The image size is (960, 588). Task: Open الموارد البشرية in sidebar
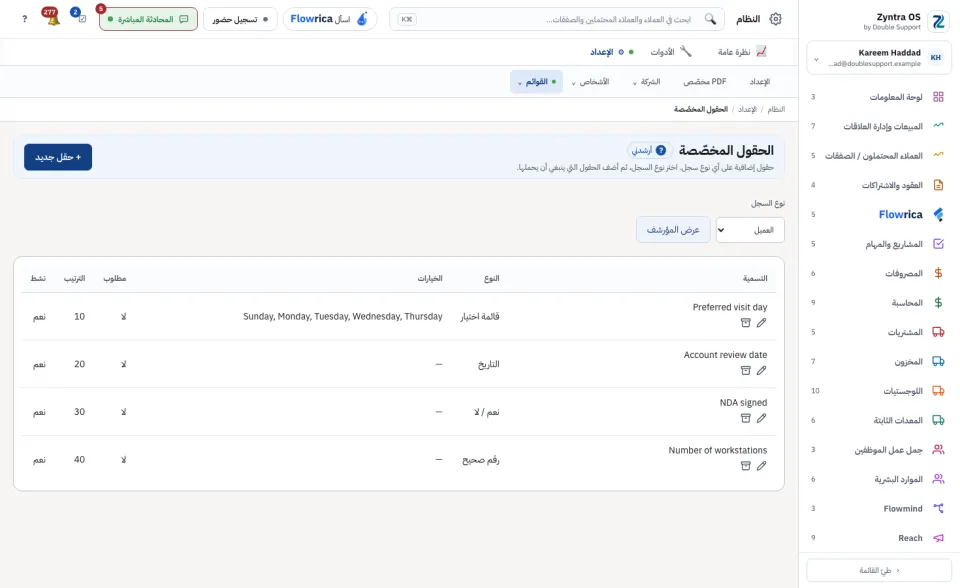pos(878,479)
